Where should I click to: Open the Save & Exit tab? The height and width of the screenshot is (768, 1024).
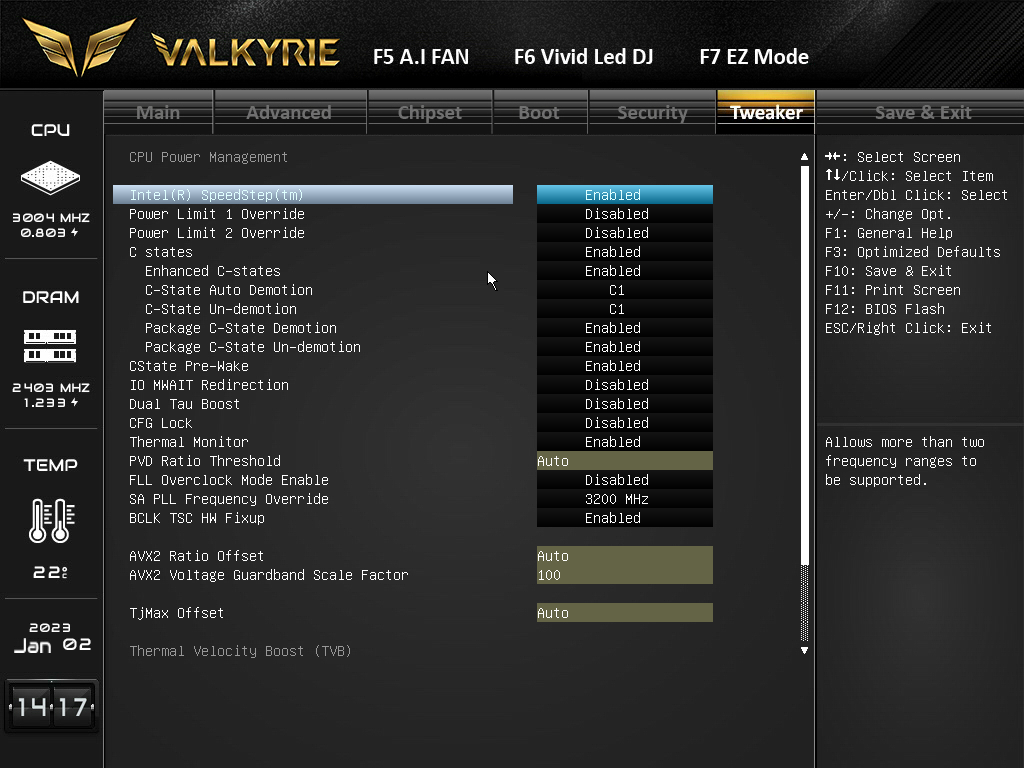click(923, 112)
